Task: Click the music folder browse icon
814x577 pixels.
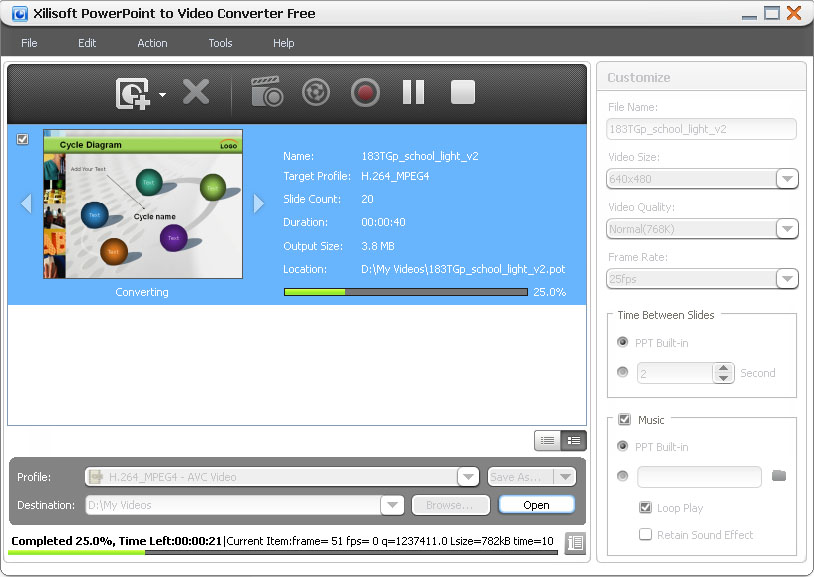Action: click(x=779, y=476)
